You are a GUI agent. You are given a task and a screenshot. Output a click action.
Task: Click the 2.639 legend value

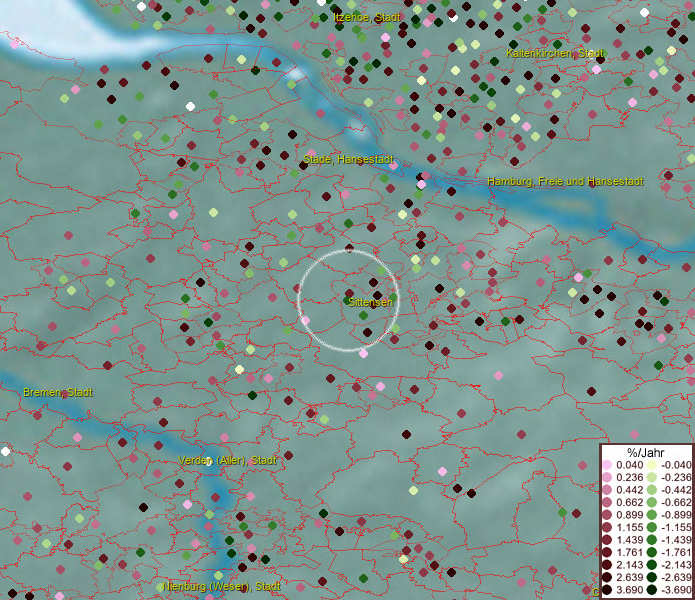click(629, 577)
